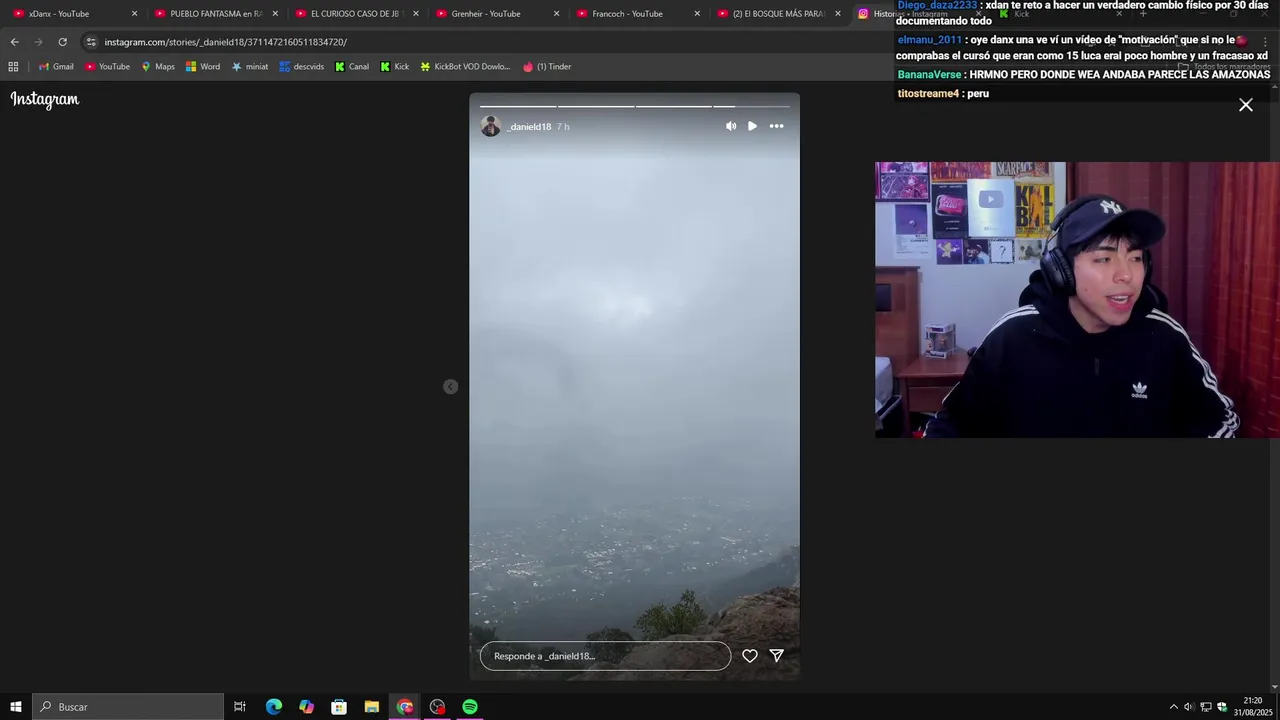Image resolution: width=1280 pixels, height=720 pixels.
Task: Share the story via paper plane icon
Action: coord(776,656)
